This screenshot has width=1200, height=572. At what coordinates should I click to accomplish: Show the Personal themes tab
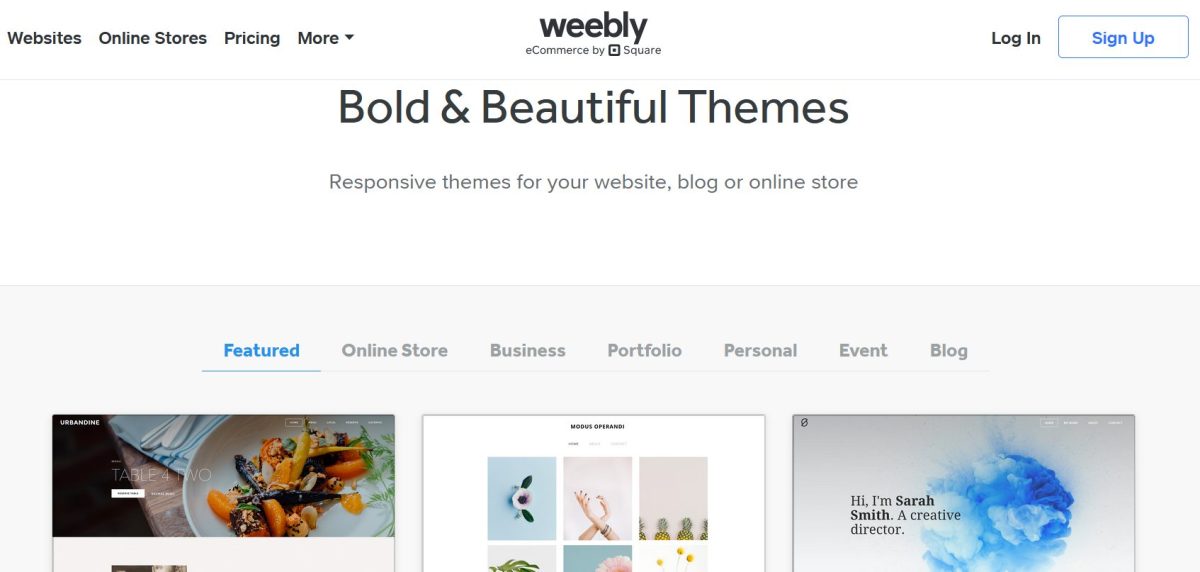coord(760,350)
